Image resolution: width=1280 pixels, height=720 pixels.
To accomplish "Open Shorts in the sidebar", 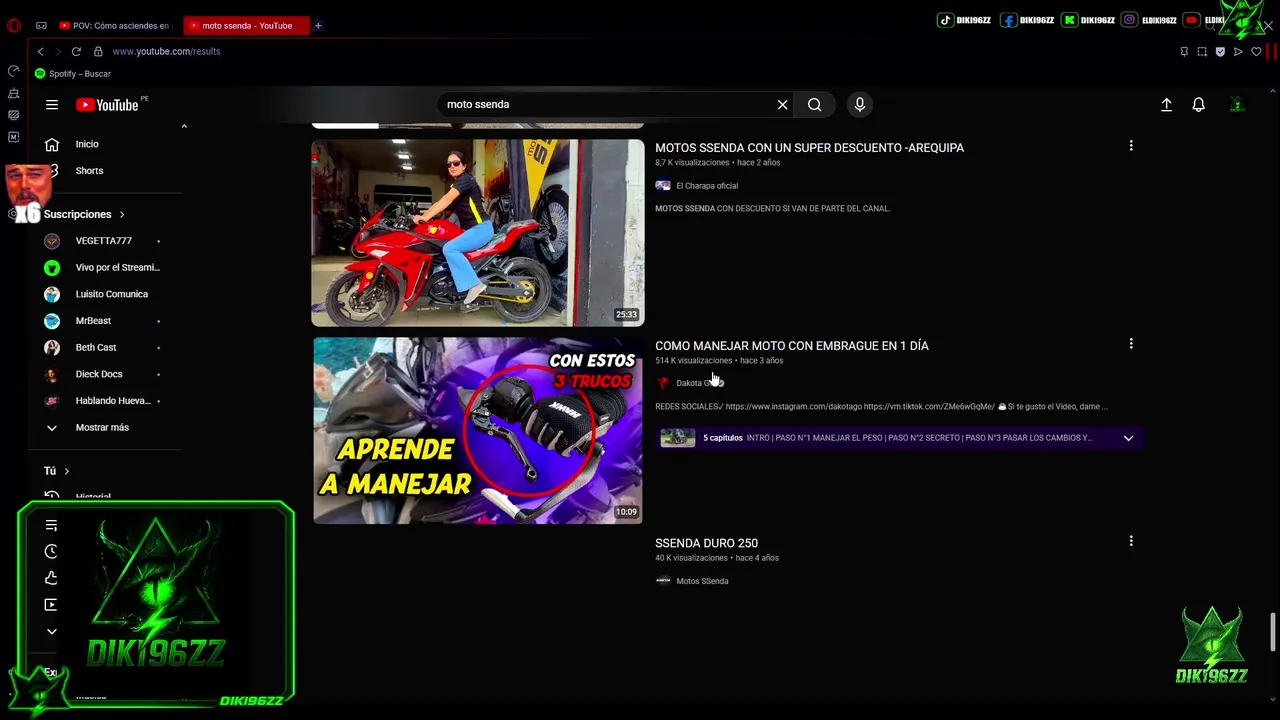I will click(89, 170).
